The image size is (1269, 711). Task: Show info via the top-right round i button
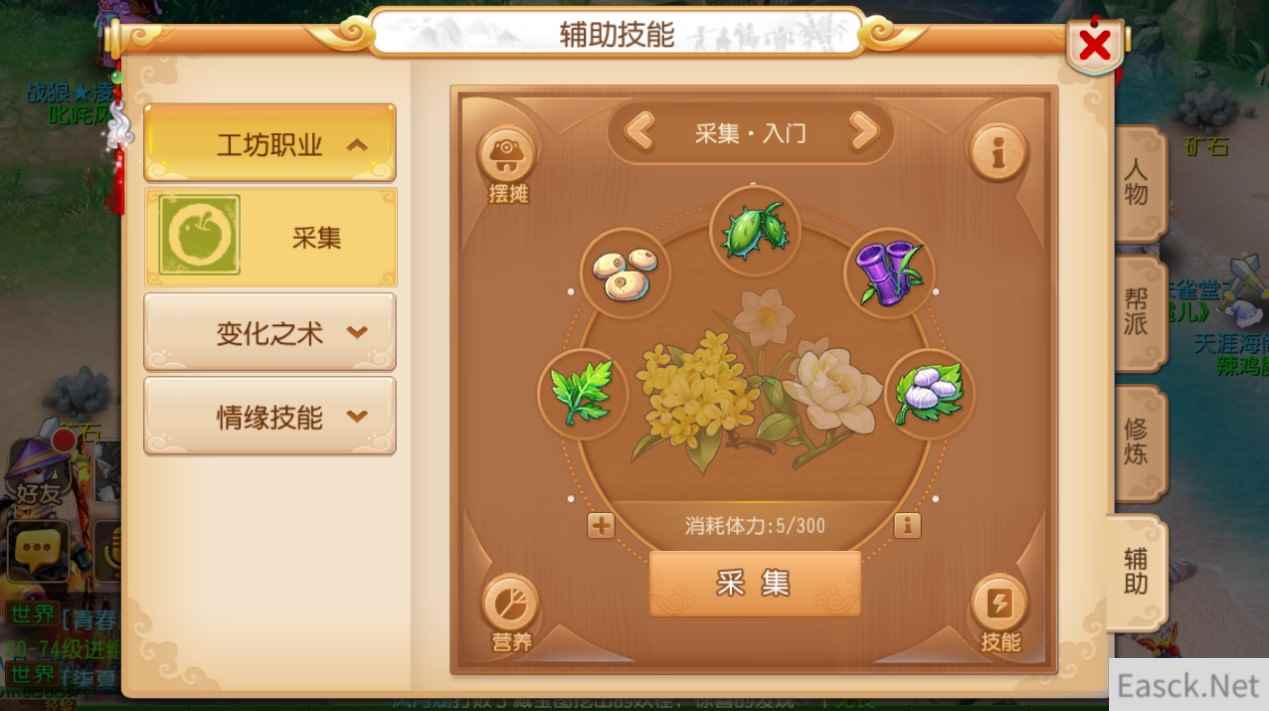pos(997,153)
